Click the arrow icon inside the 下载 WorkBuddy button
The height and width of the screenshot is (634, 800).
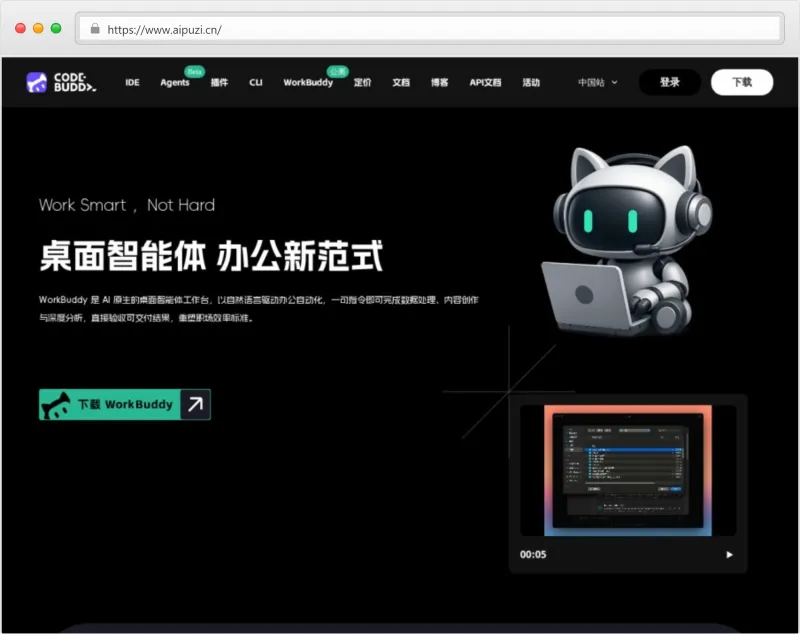[196, 403]
